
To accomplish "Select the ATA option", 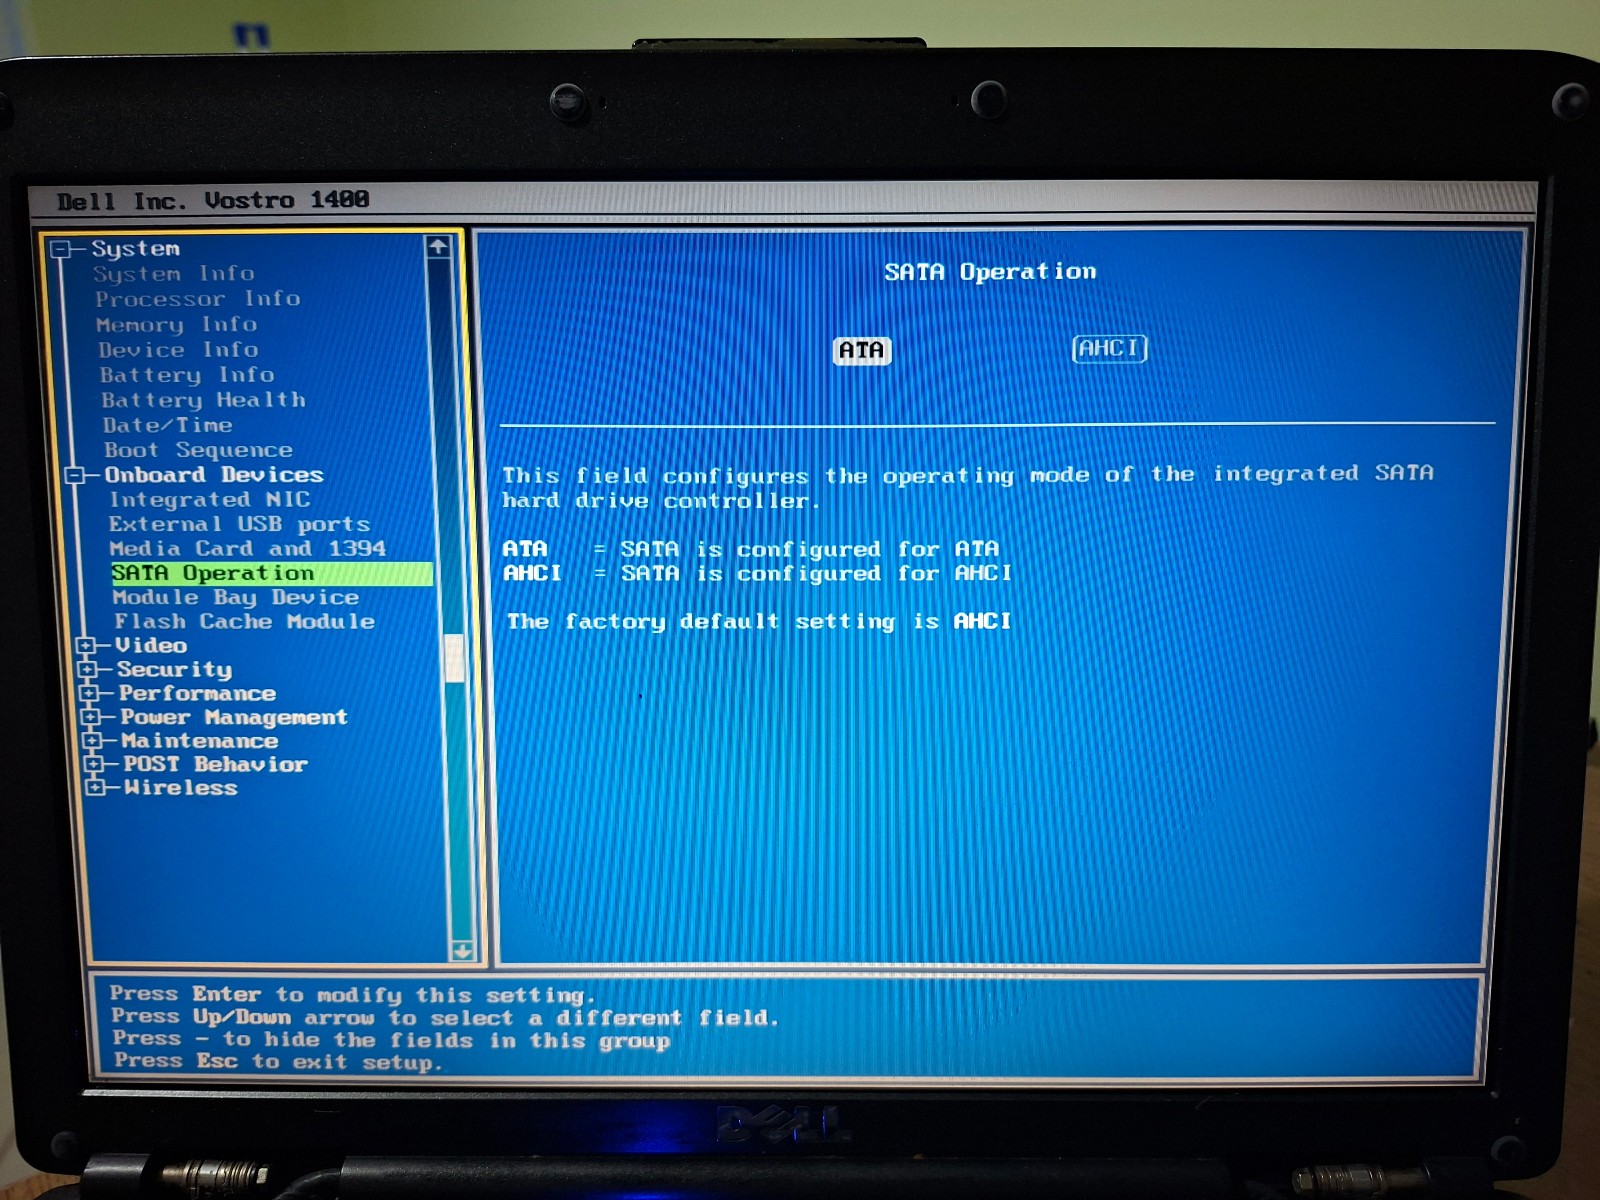I will (x=861, y=350).
